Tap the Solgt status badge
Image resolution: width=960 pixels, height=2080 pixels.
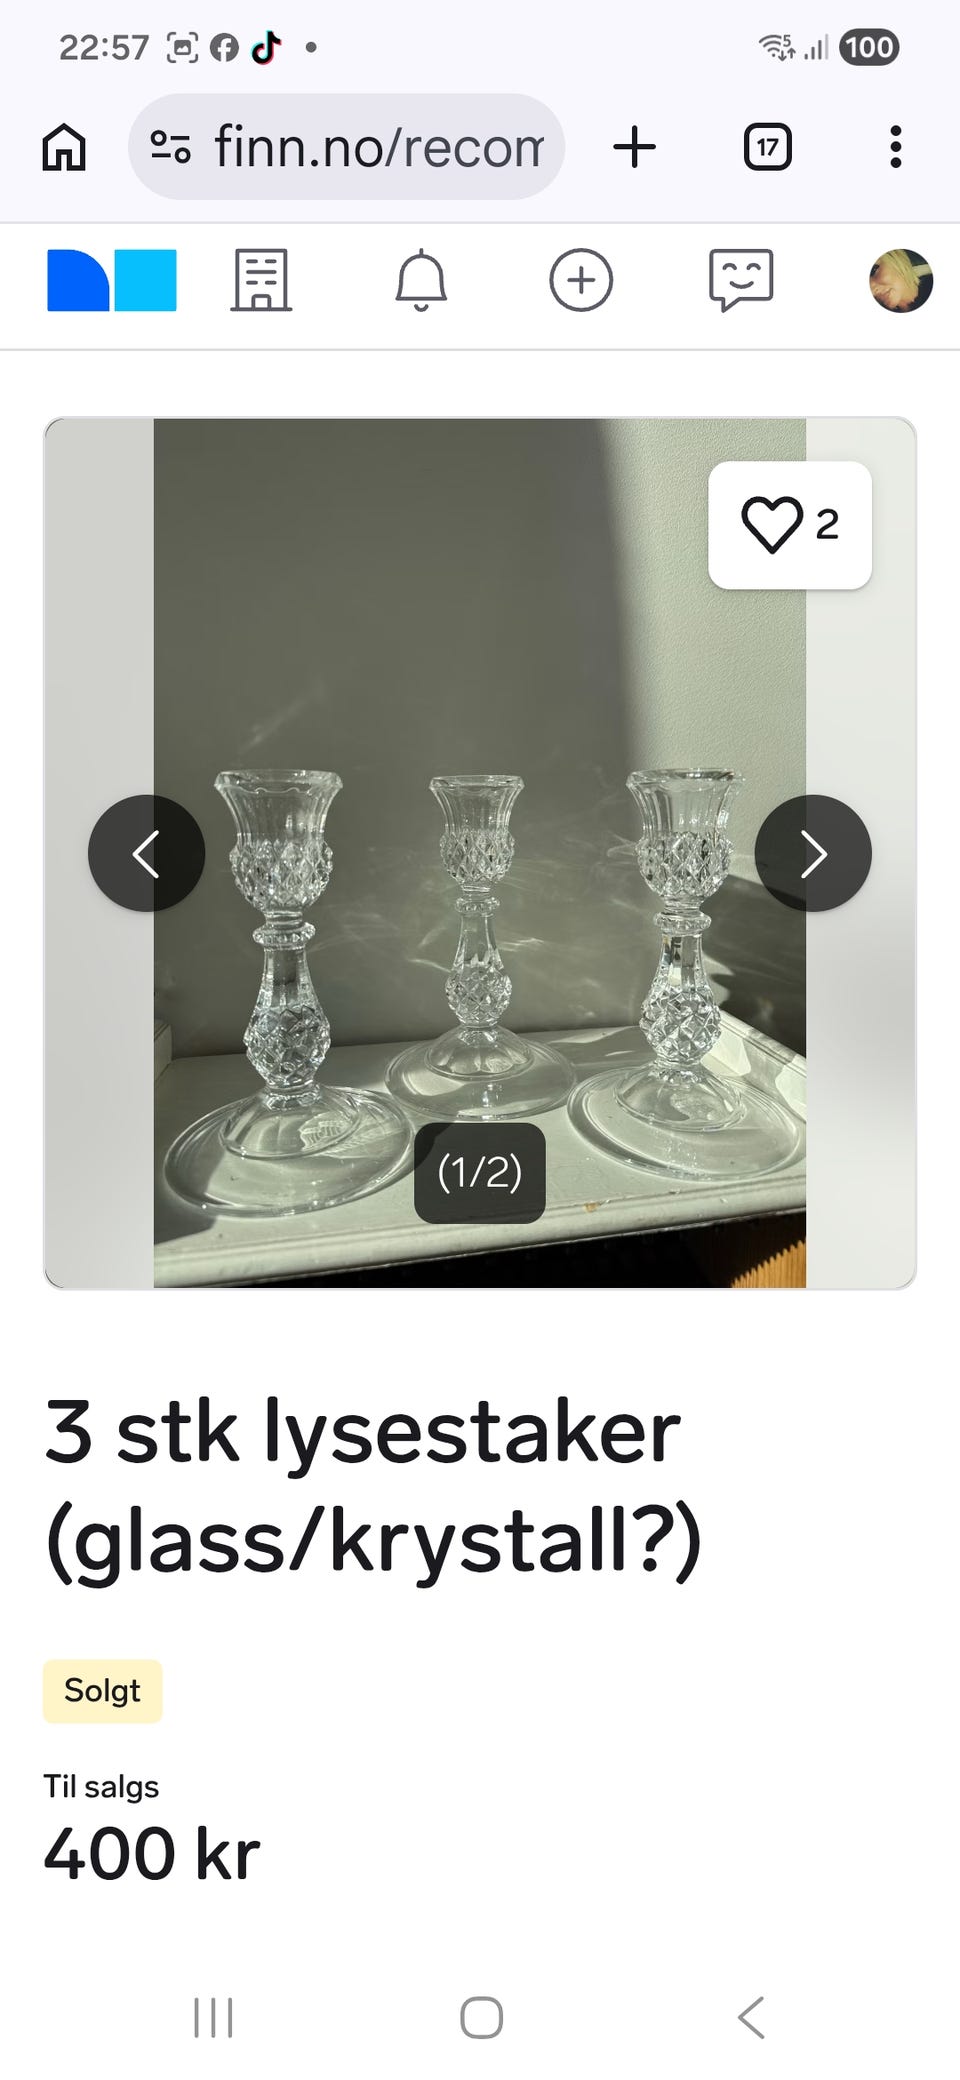pyautogui.click(x=102, y=1691)
